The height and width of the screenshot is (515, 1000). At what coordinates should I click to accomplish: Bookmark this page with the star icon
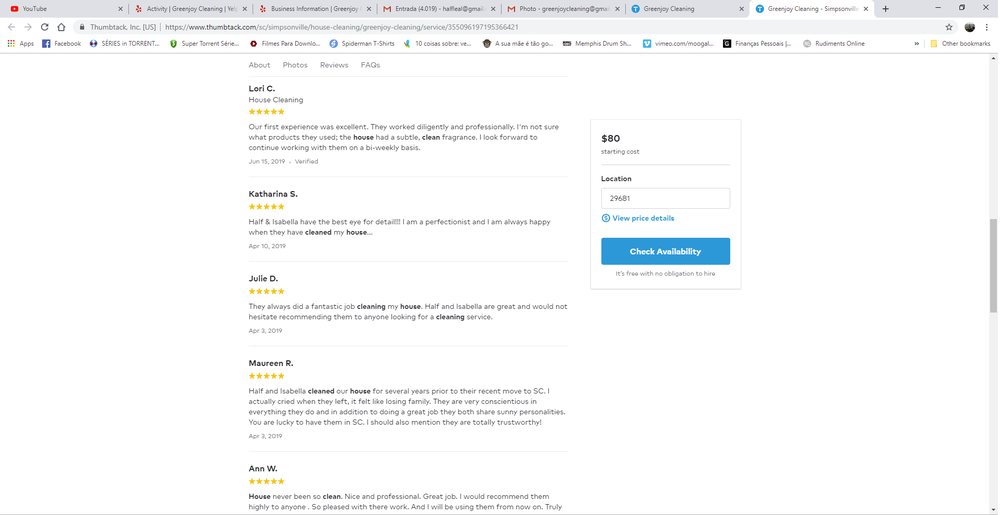click(949, 27)
